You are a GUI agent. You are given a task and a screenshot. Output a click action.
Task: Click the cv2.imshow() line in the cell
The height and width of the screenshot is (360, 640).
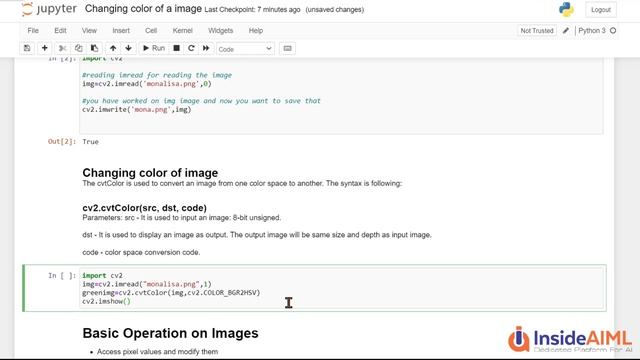106,301
